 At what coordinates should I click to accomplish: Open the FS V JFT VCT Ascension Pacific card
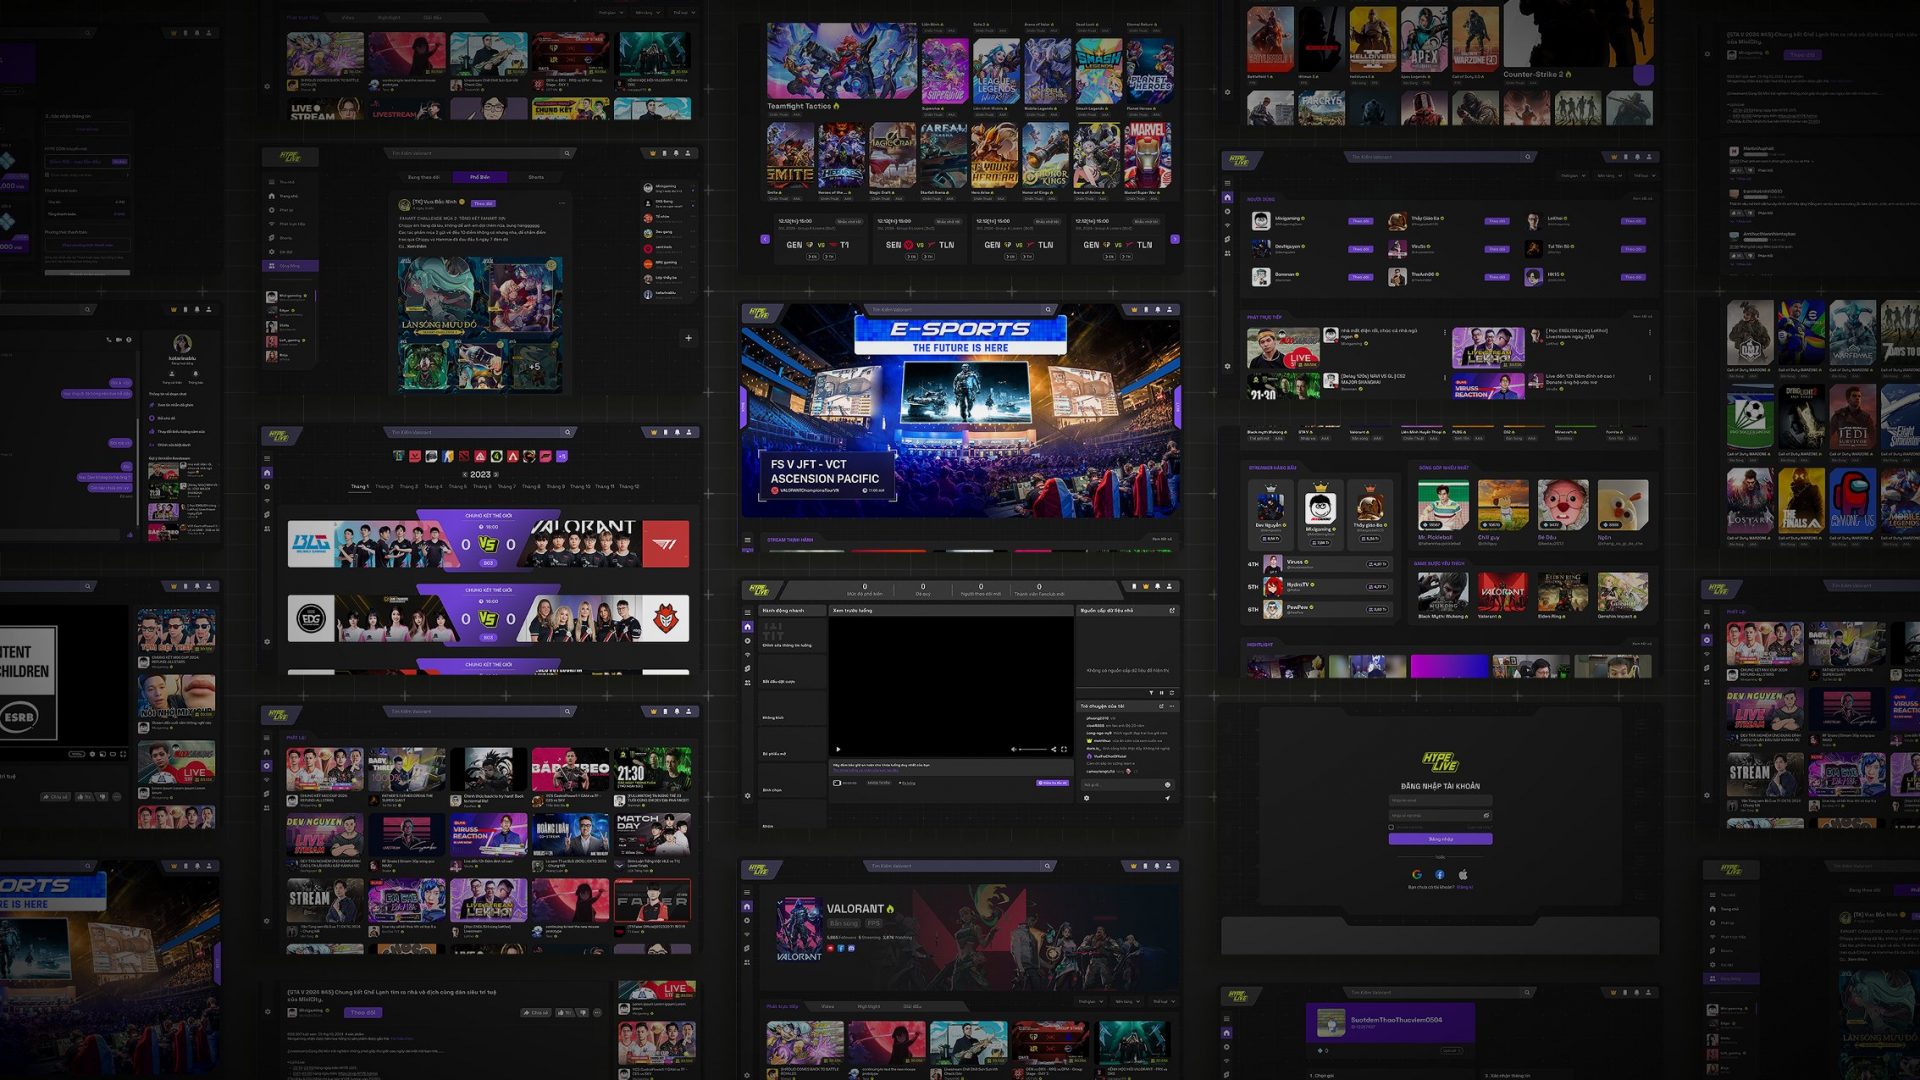pyautogui.click(x=827, y=477)
